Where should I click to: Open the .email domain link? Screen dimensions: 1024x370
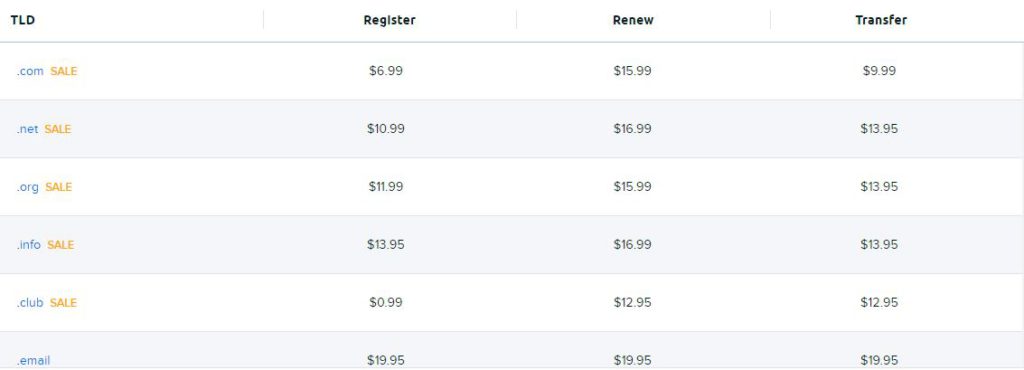[x=33, y=361]
